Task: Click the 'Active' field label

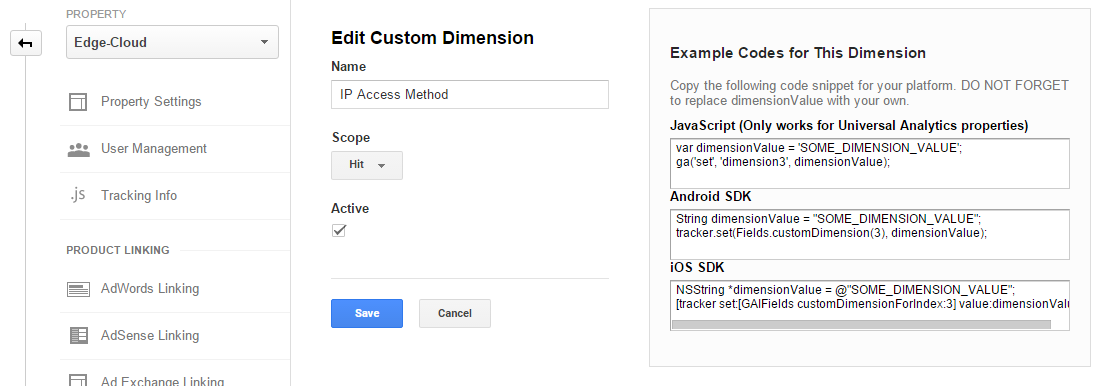Action: click(x=350, y=209)
